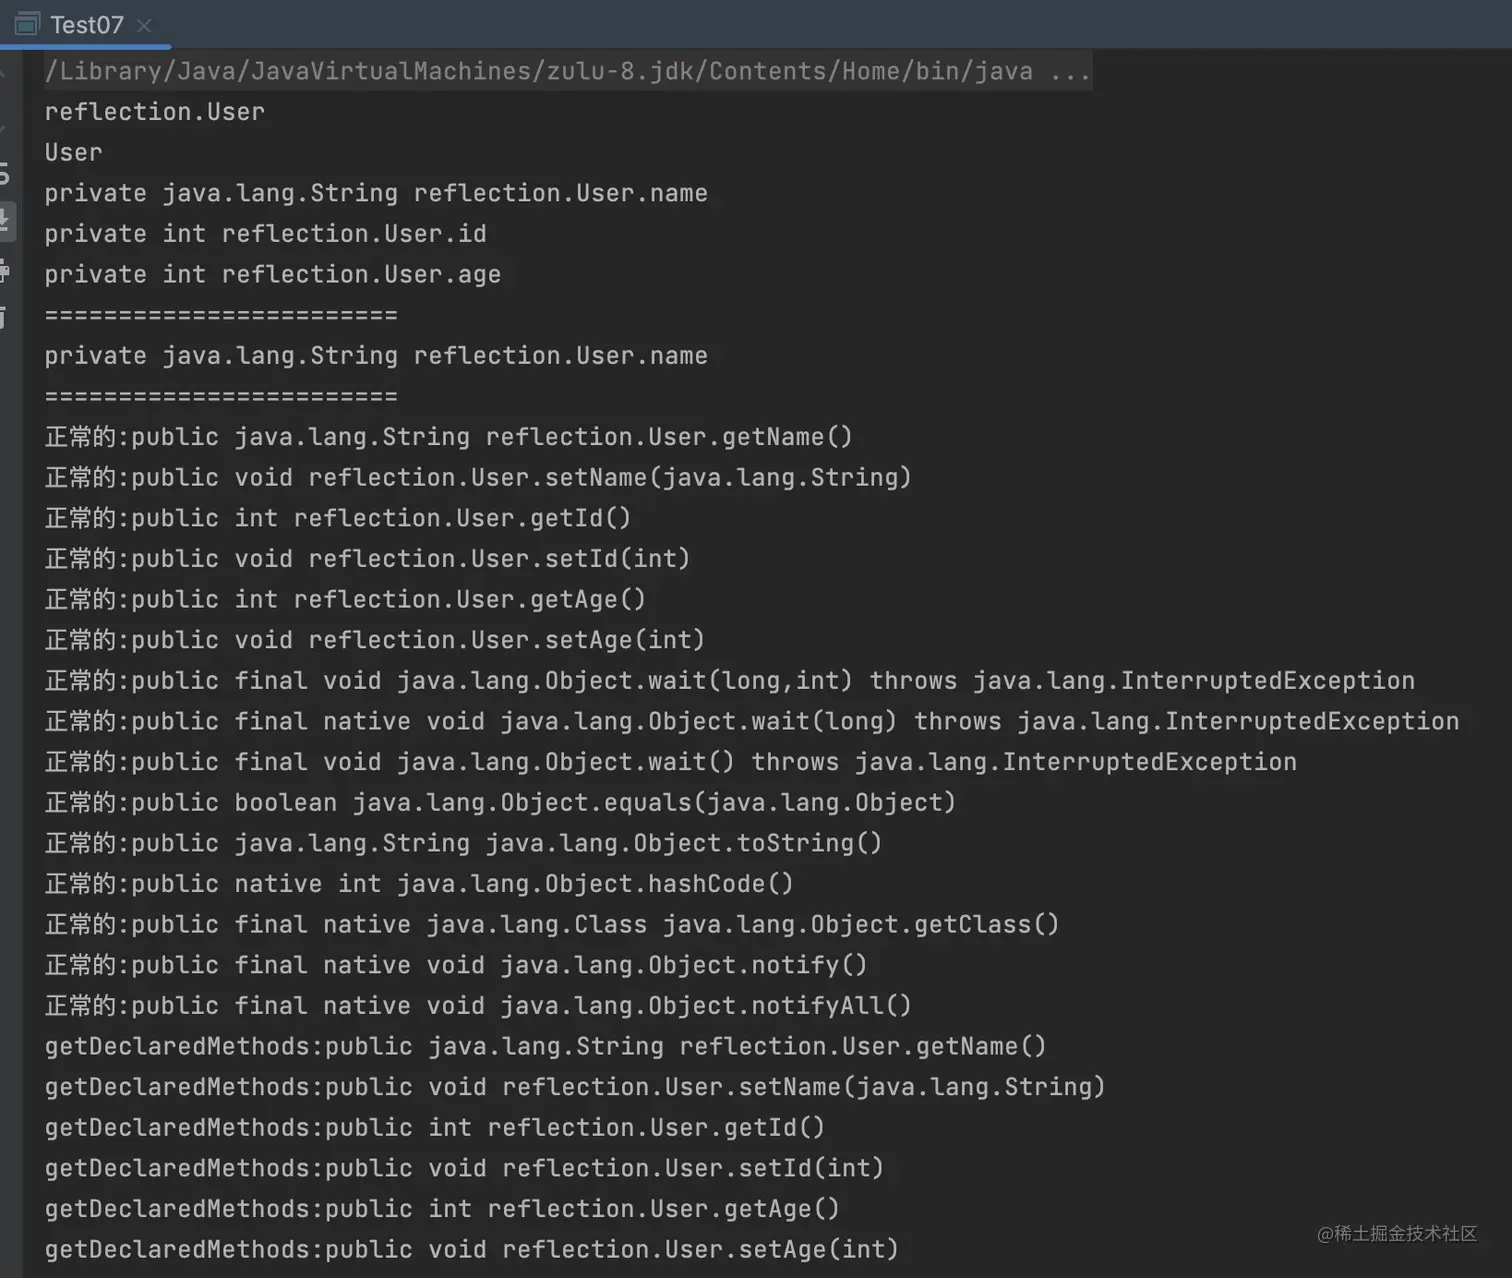Screen dimensions: 1512x1278
Task: Click the Object.hashCode() output line
Action: click(418, 884)
